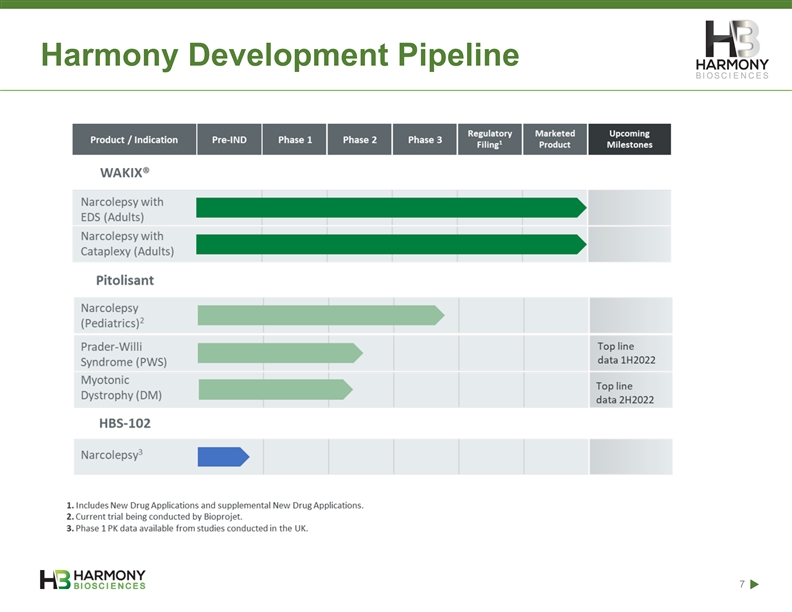Select the Phase 1 column header
792x612 pixels.
click(294, 139)
